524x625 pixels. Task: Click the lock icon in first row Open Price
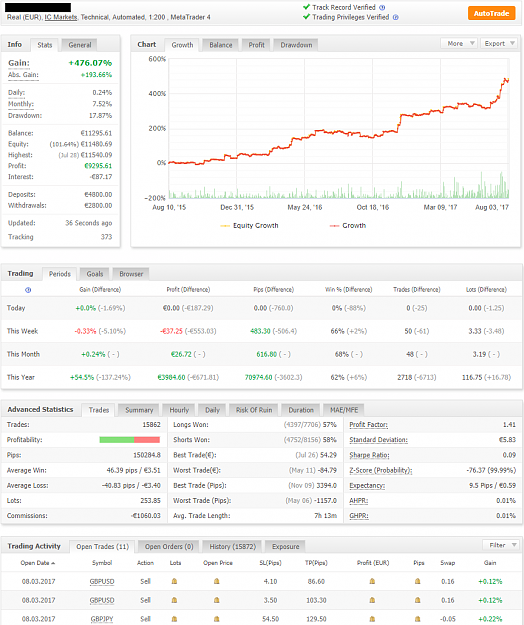216,582
